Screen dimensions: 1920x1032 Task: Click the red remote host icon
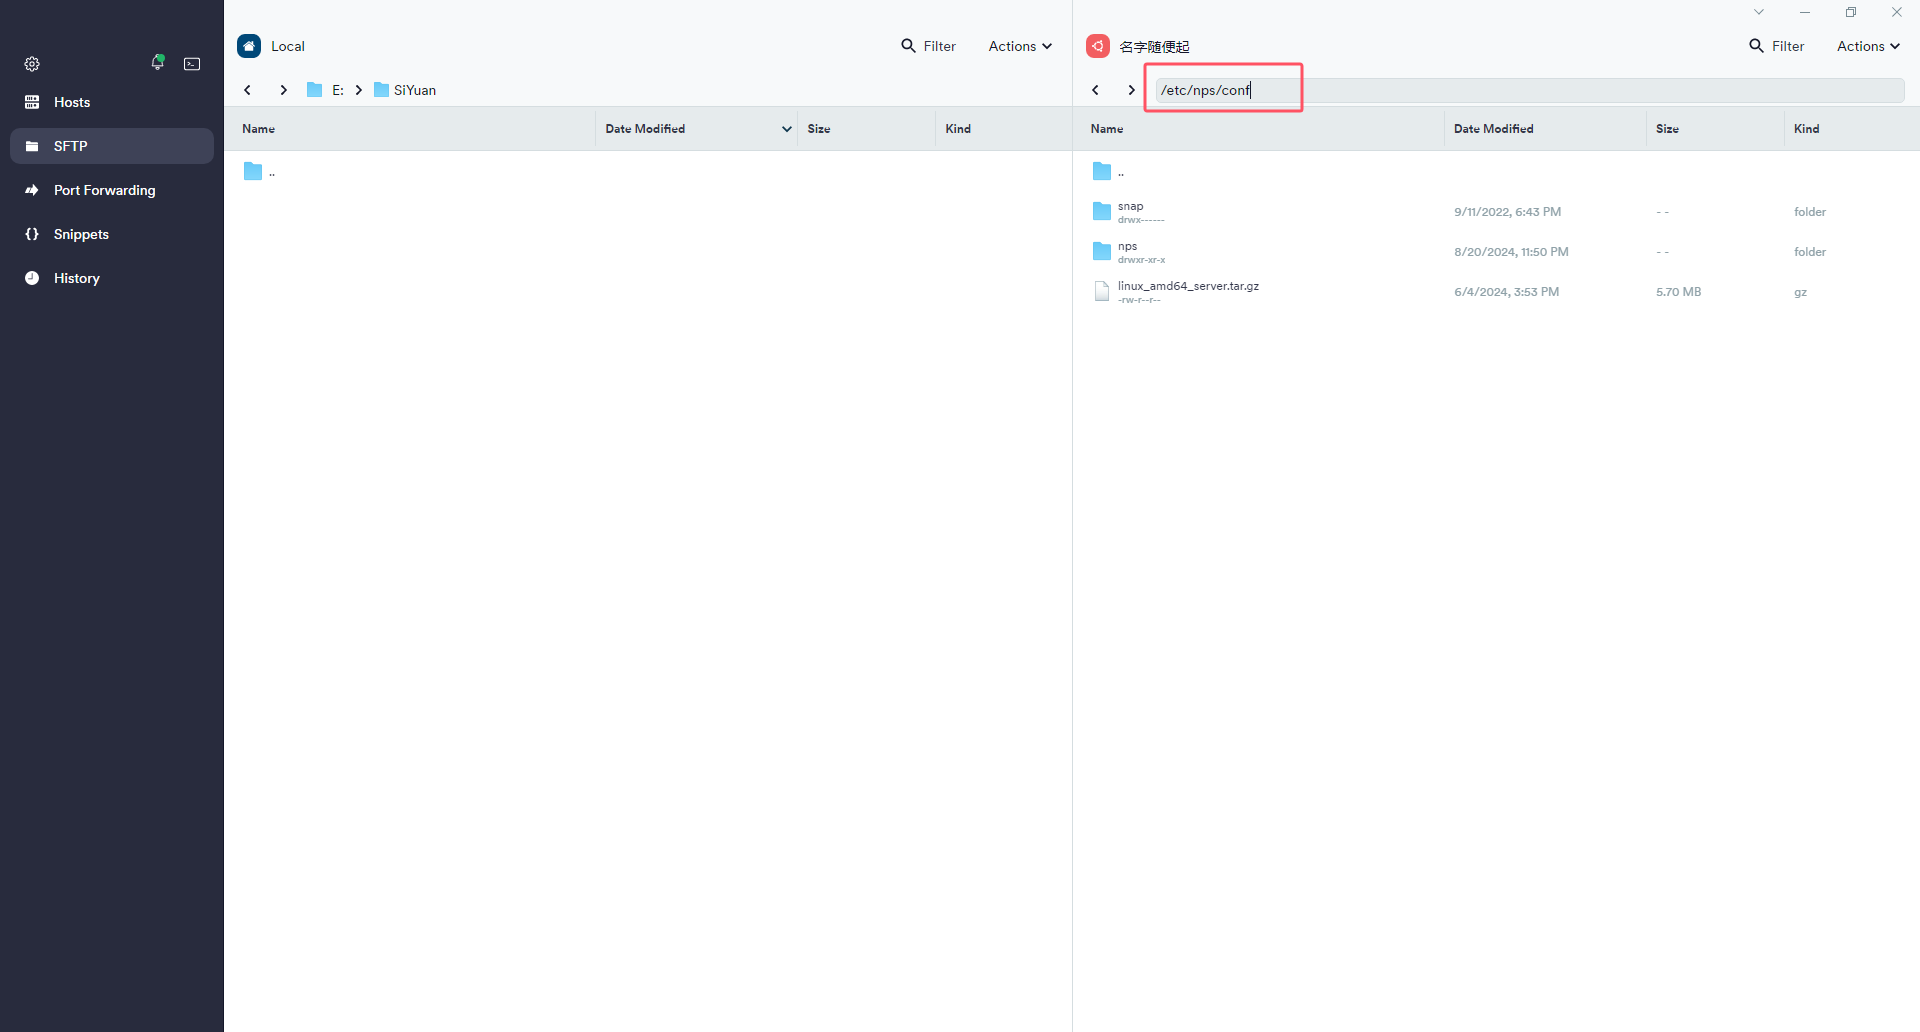tap(1098, 46)
